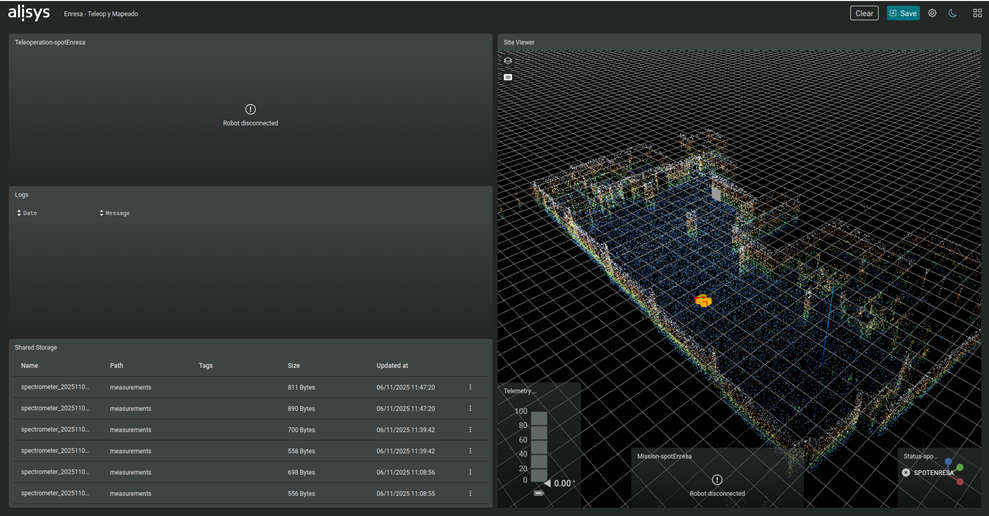Viewport: 989px width, 516px height.
Task: Click the Telemetry panel title
Action: pos(520,391)
